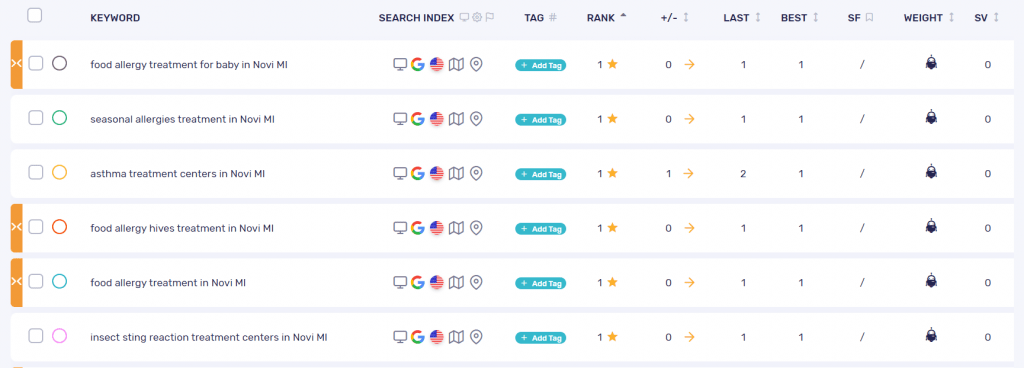This screenshot has height=368, width=1024.
Task: Open keyword 'seasonal allergies treatment in Novi MI'
Action: 182,119
